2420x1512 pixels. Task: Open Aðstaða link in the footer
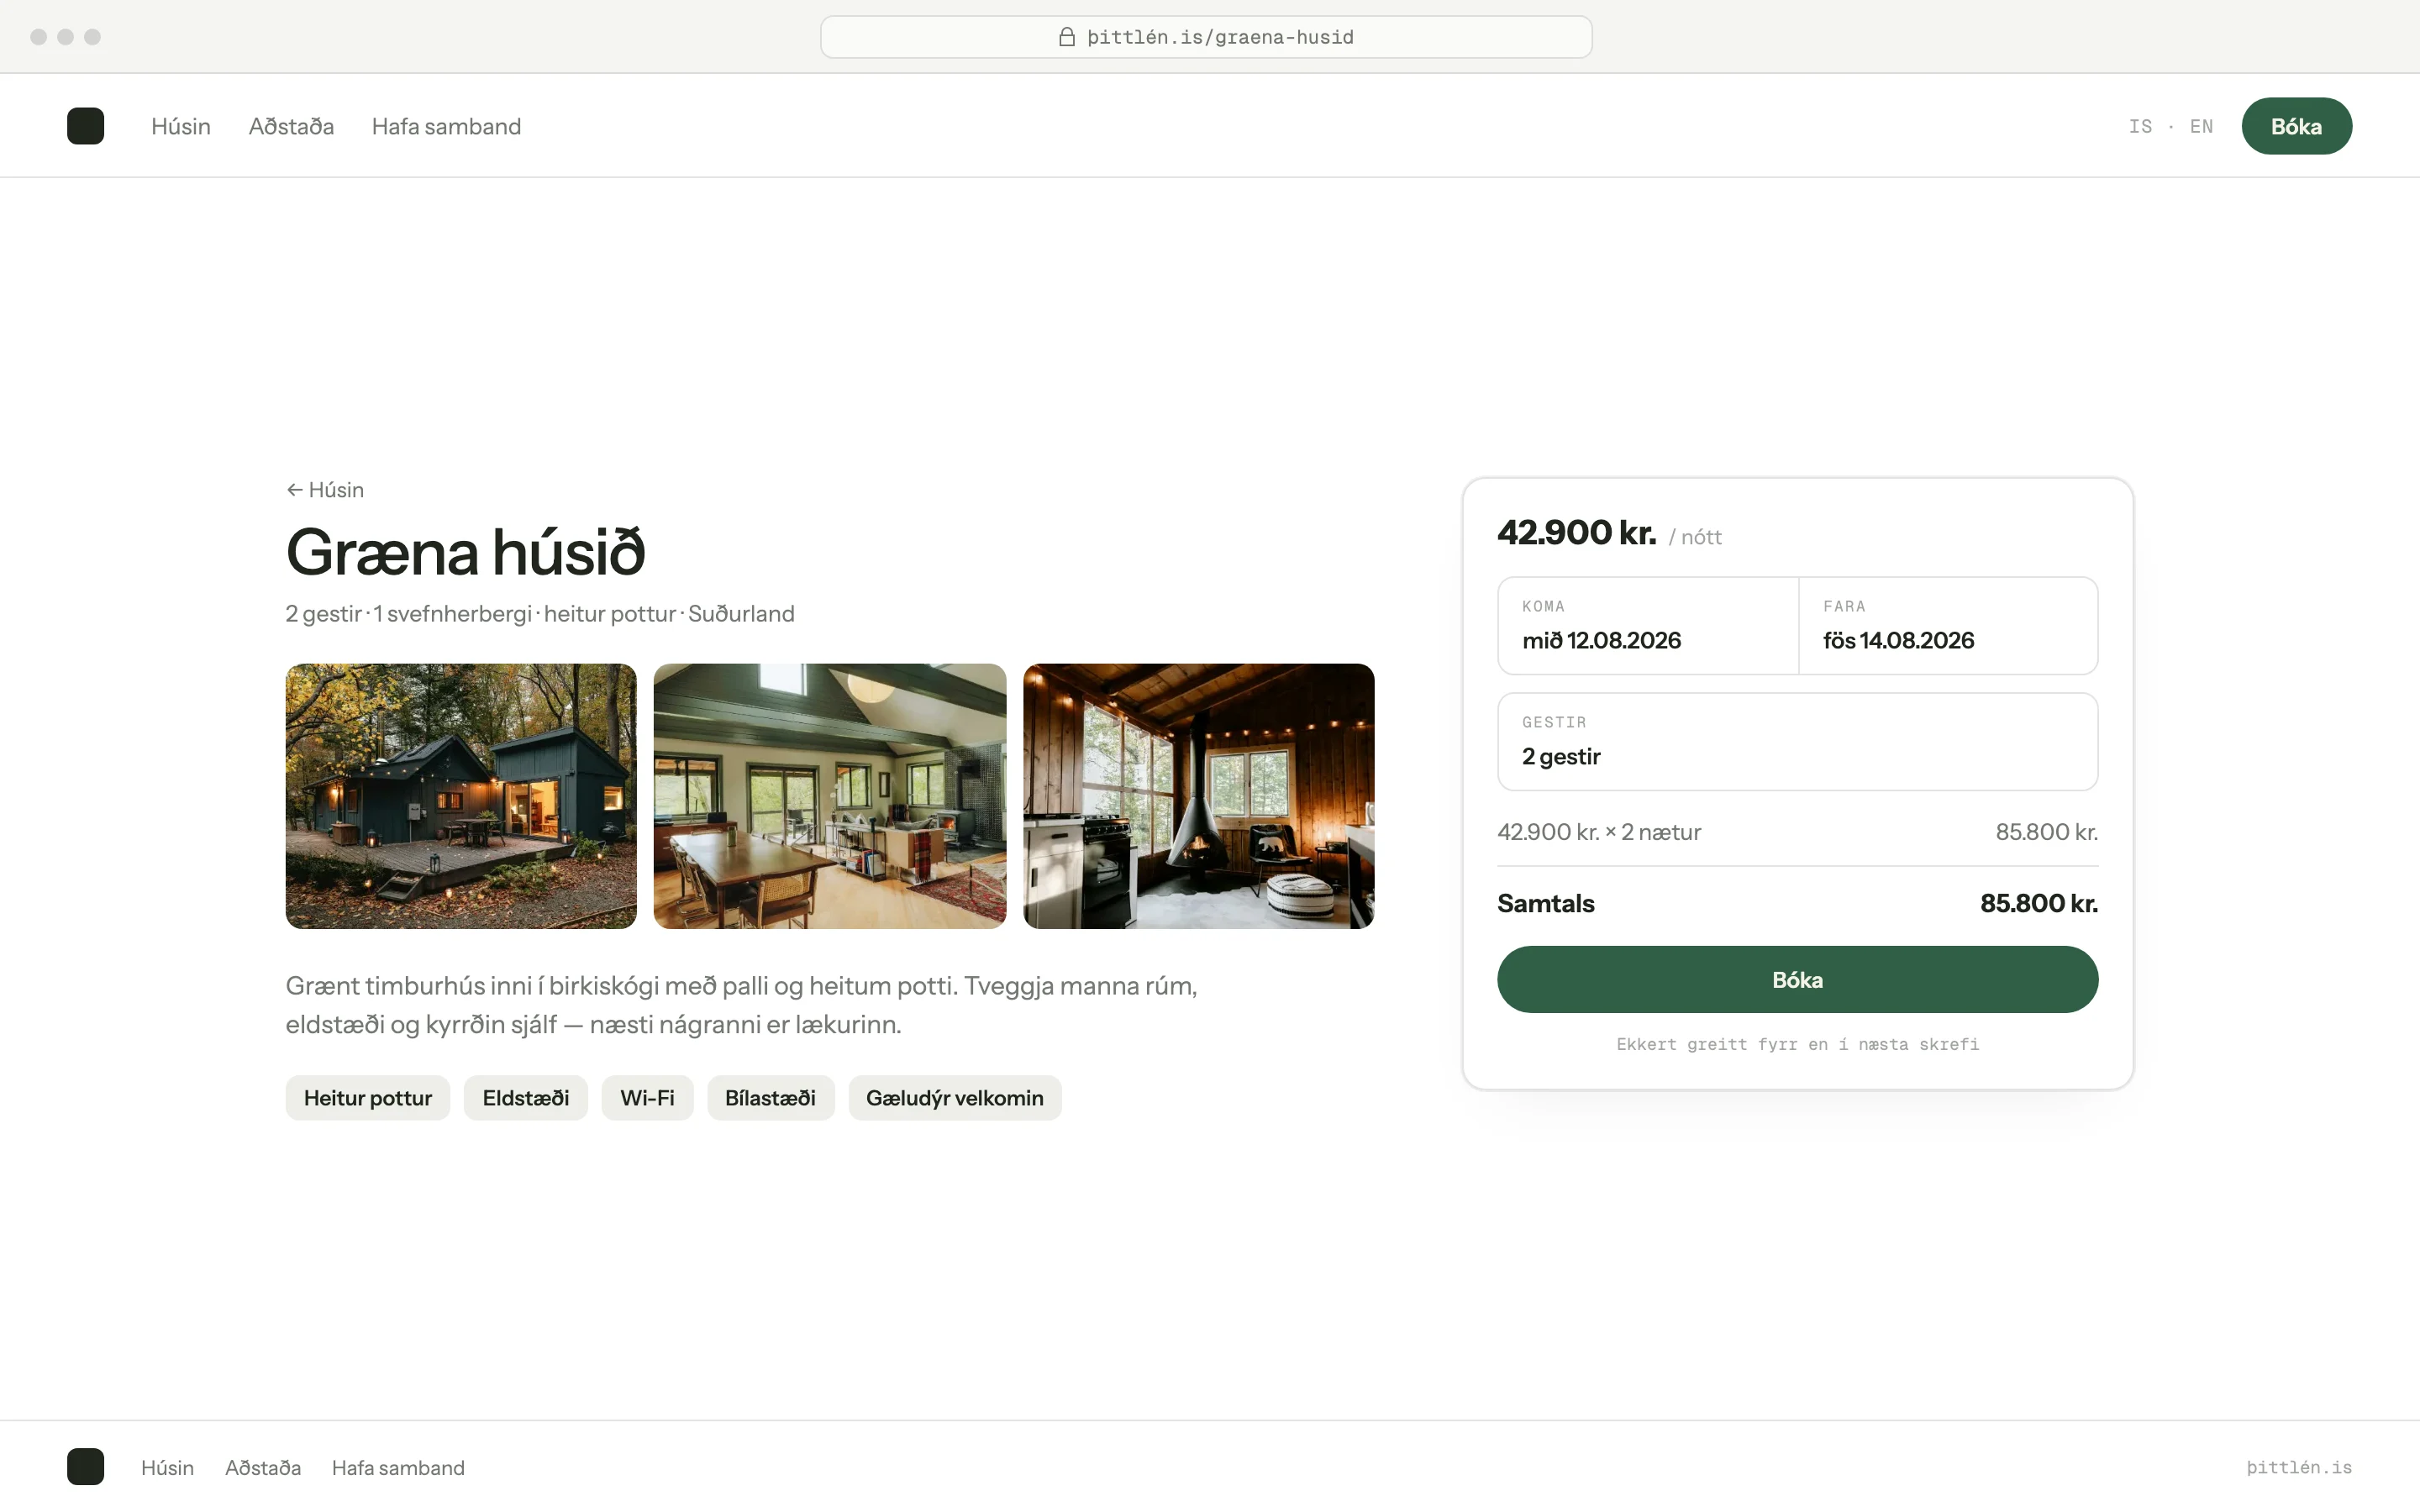pos(263,1467)
